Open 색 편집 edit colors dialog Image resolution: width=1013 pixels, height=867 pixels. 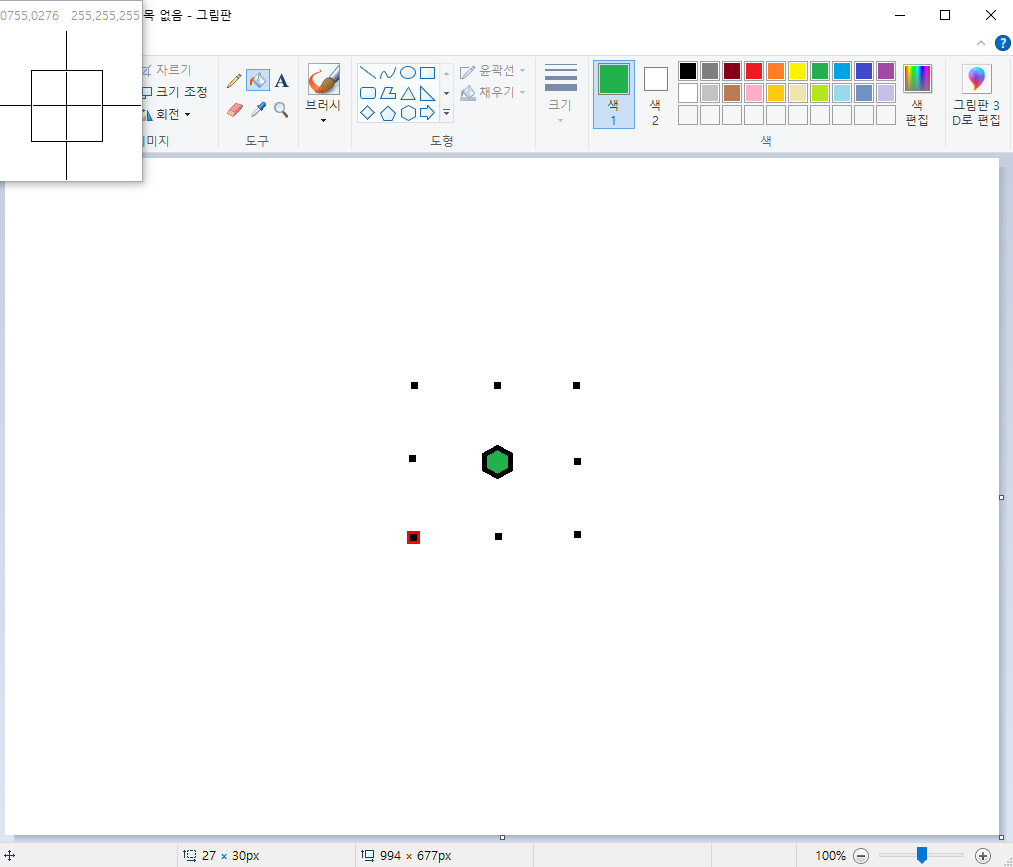[916, 94]
